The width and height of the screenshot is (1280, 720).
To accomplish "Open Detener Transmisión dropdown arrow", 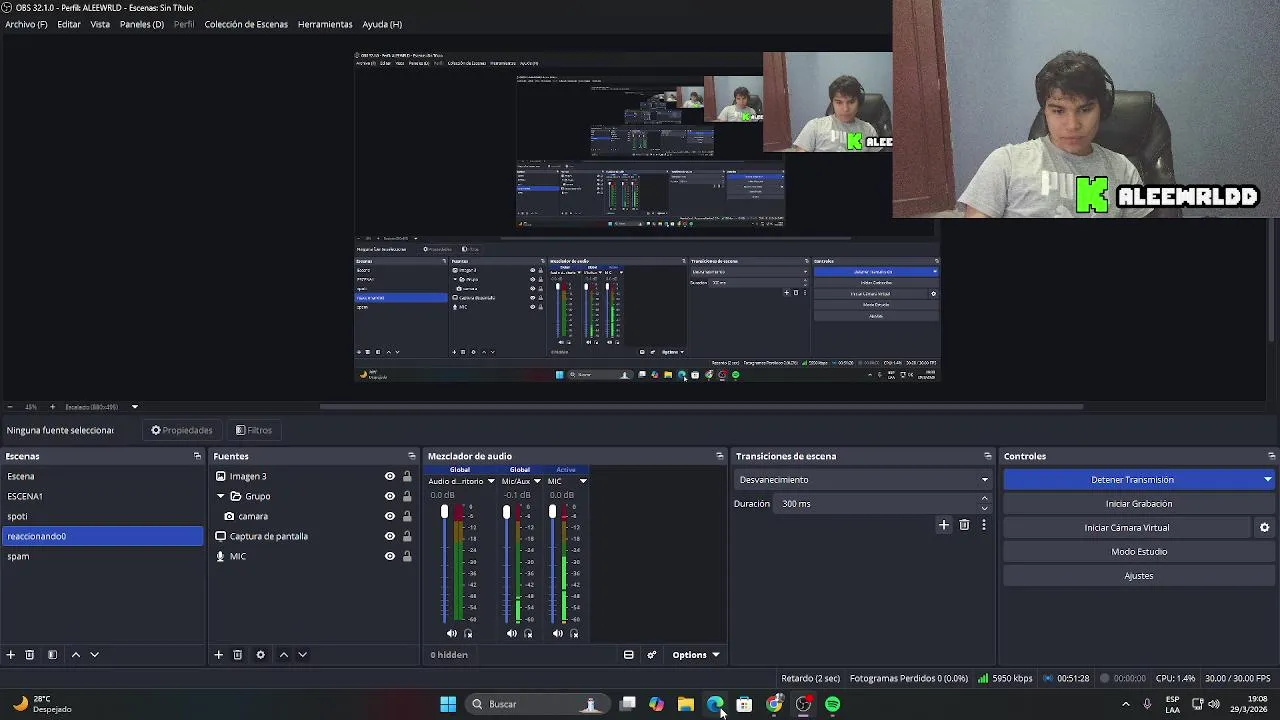I will 1267,480.
